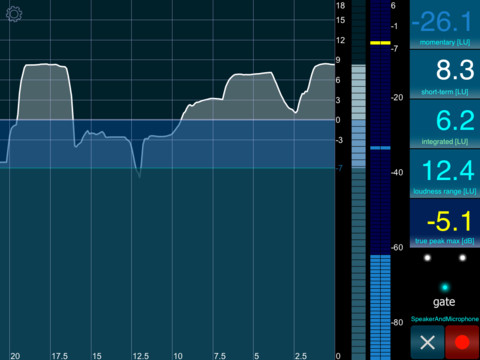480x360 pixels.
Task: Click the yellow true peak marker
Action: click(380, 43)
